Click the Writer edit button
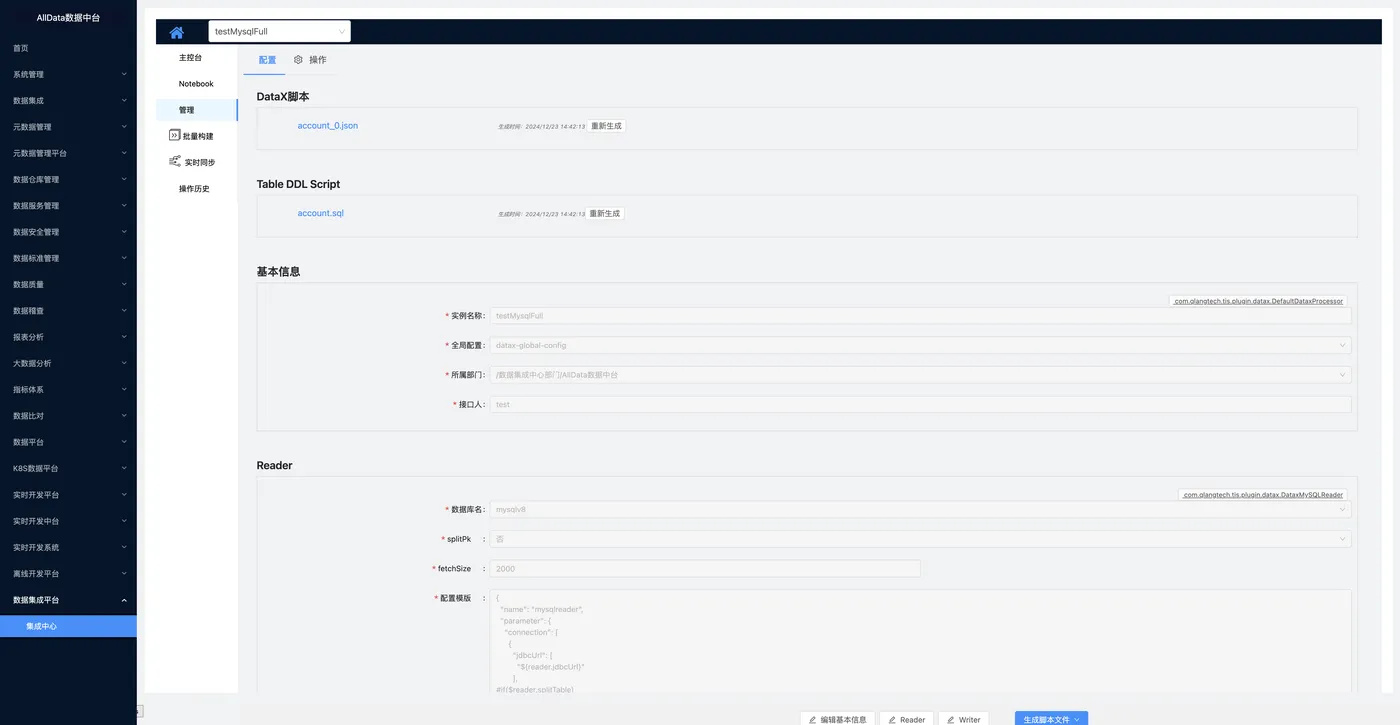The width and height of the screenshot is (1400, 725). coord(964,719)
